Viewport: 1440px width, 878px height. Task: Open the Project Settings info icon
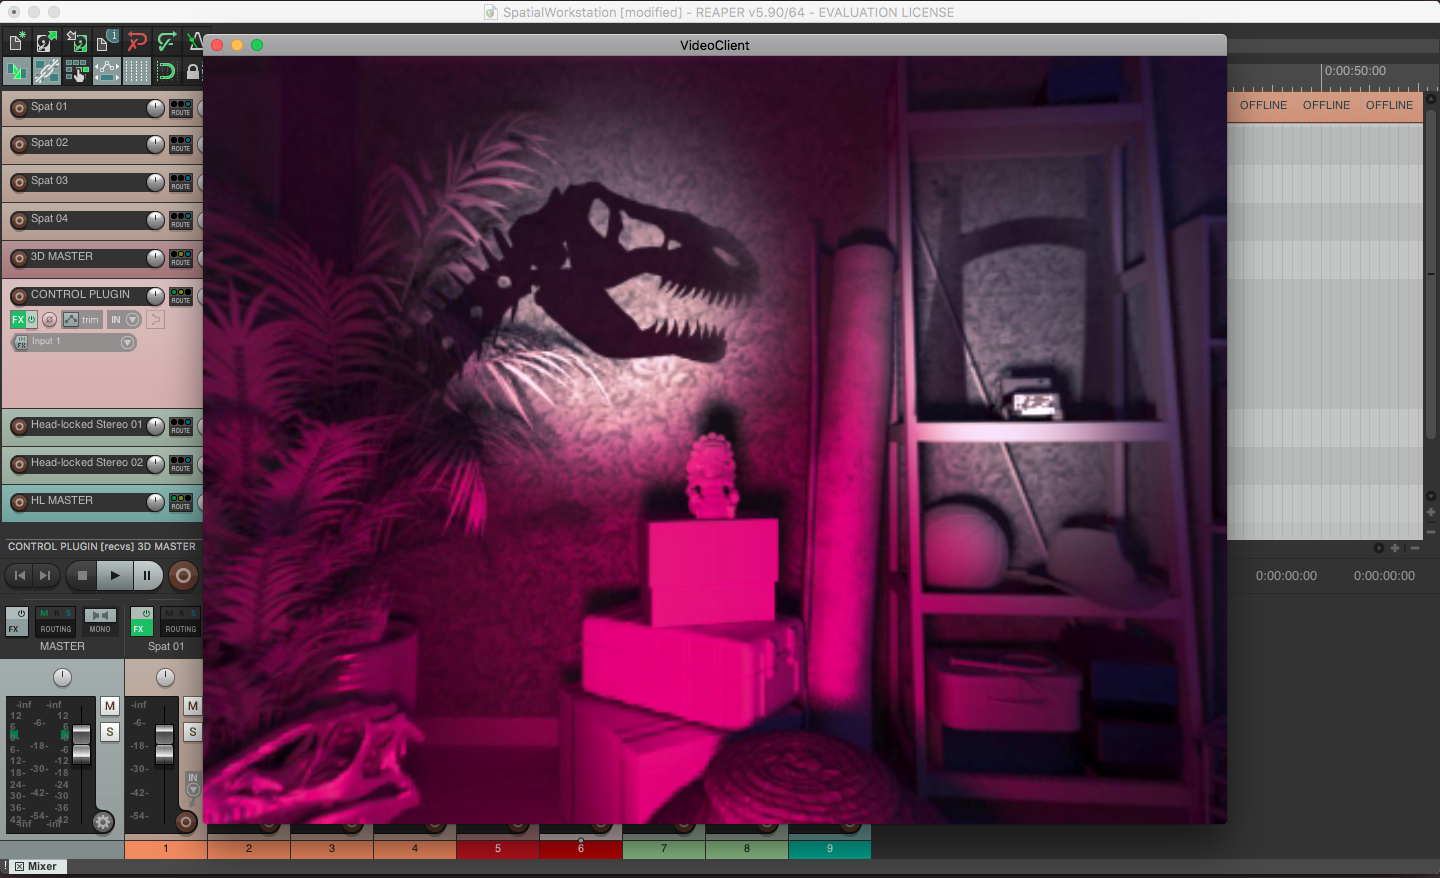[106, 42]
